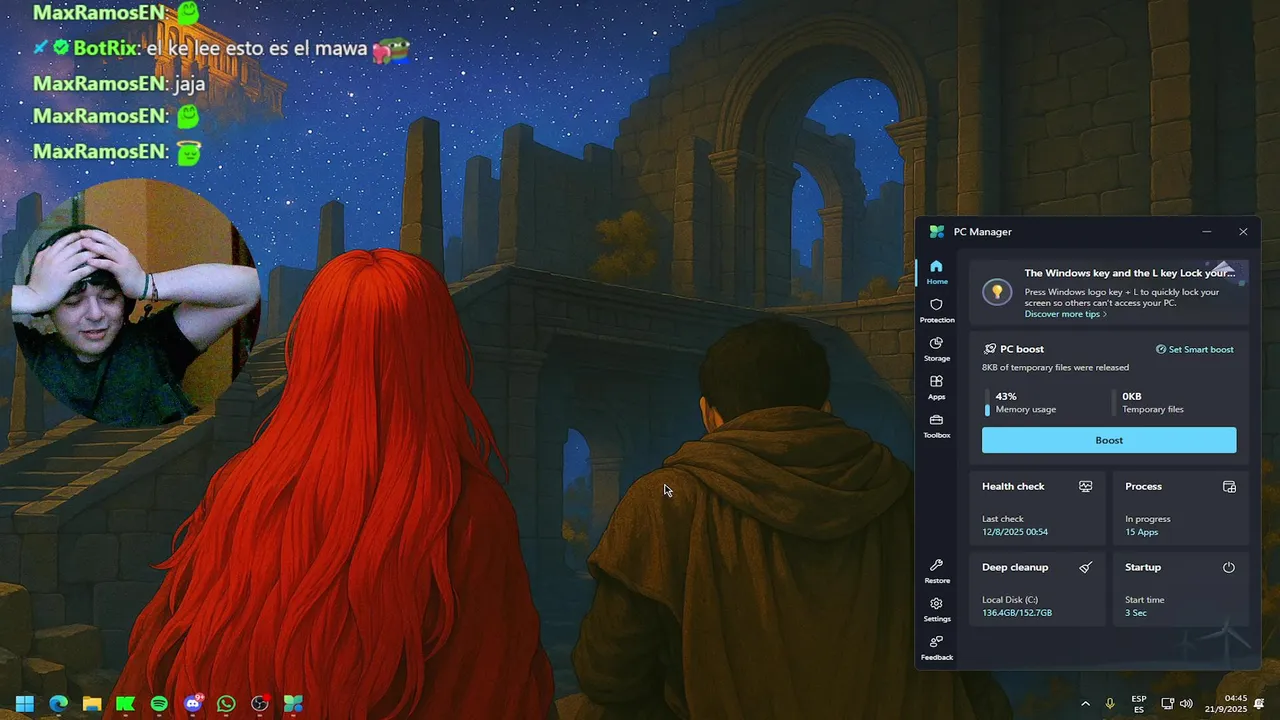Open File Explorer from taskbar

pos(92,704)
